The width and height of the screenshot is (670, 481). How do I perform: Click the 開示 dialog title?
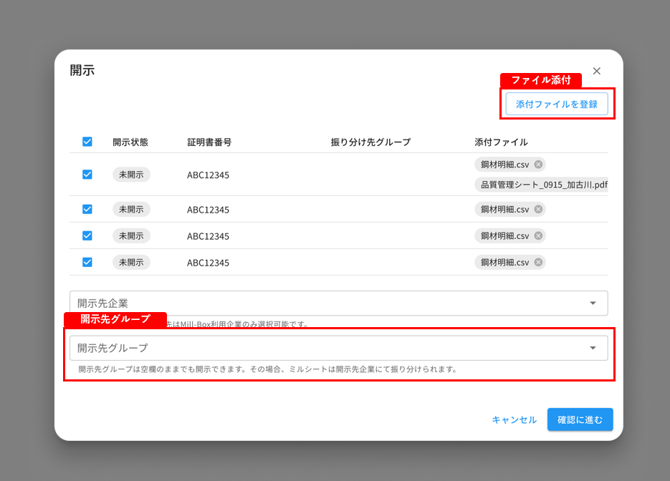point(82,70)
